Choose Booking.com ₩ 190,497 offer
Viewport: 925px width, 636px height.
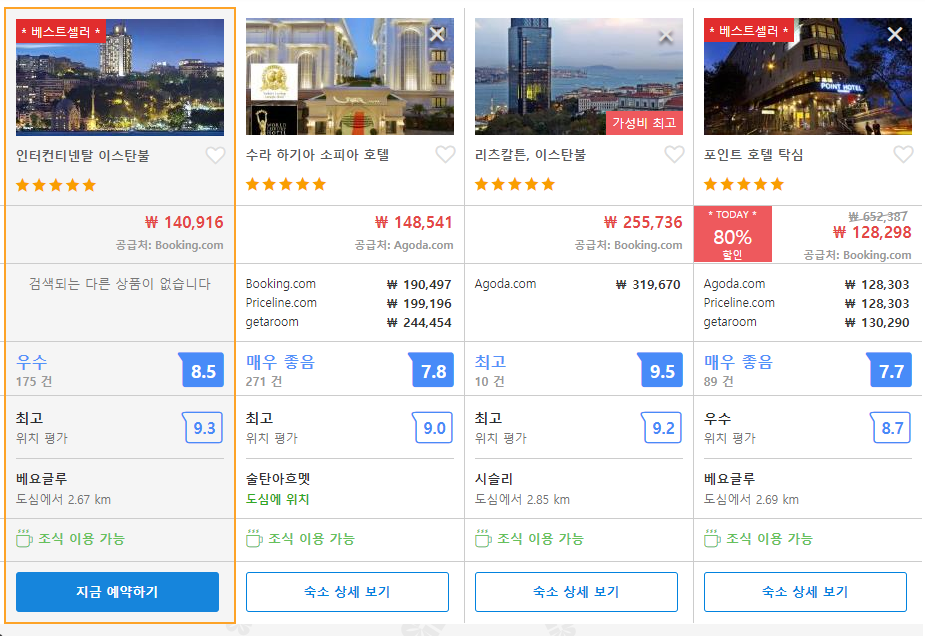pyautogui.click(x=349, y=284)
